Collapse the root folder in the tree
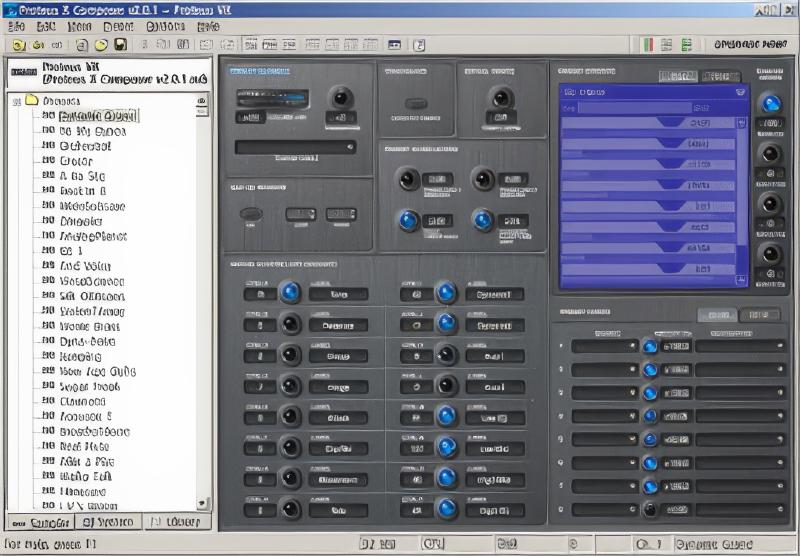The width and height of the screenshot is (800, 556). click(x=17, y=101)
